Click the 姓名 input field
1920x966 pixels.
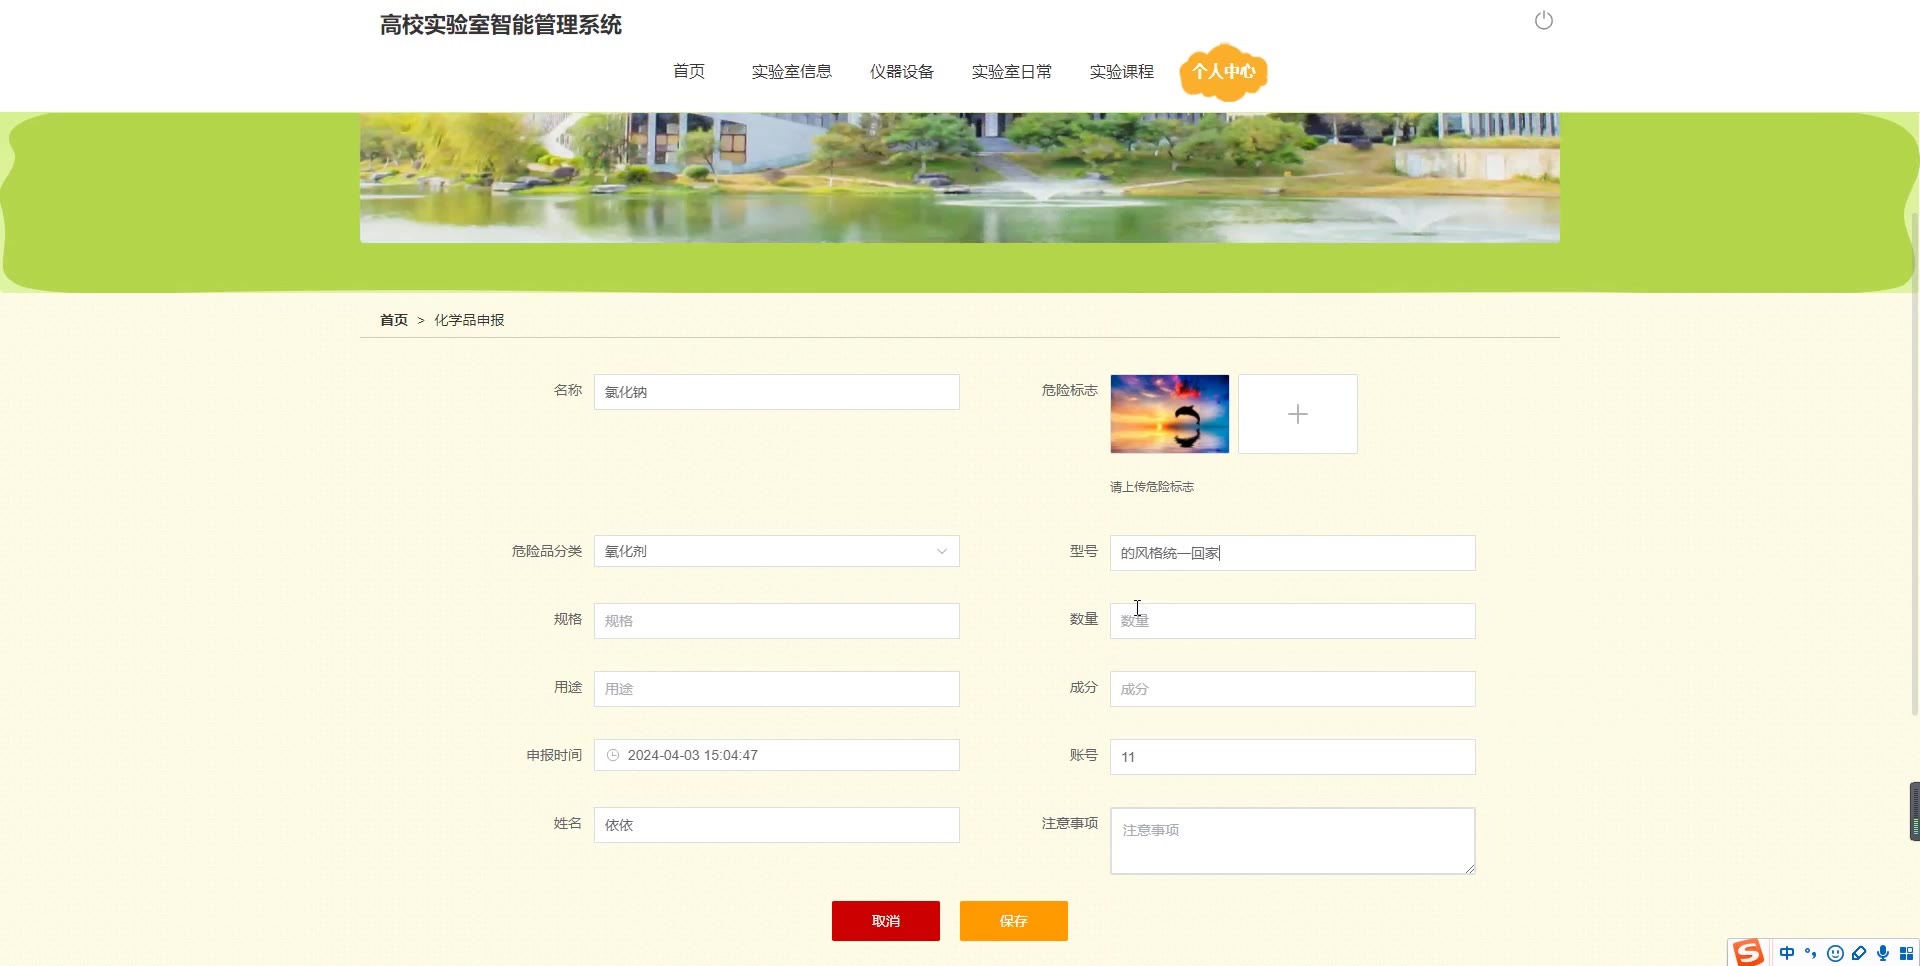pyautogui.click(x=777, y=825)
